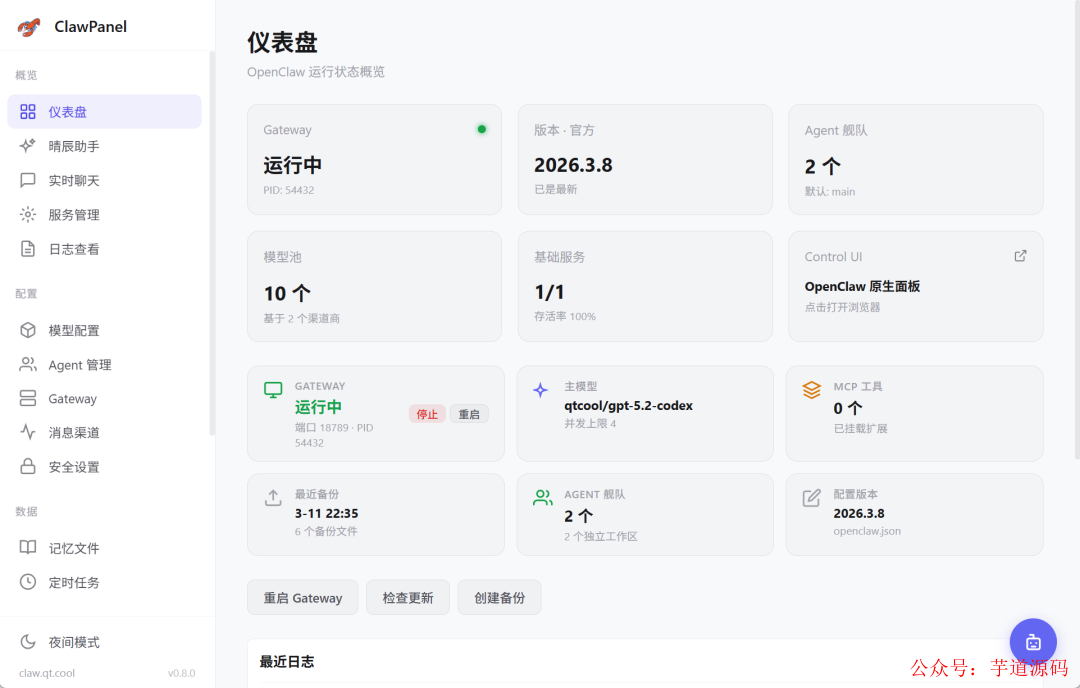Click the 最近日志 section heading
The image size is (1080, 688).
pyautogui.click(x=287, y=662)
